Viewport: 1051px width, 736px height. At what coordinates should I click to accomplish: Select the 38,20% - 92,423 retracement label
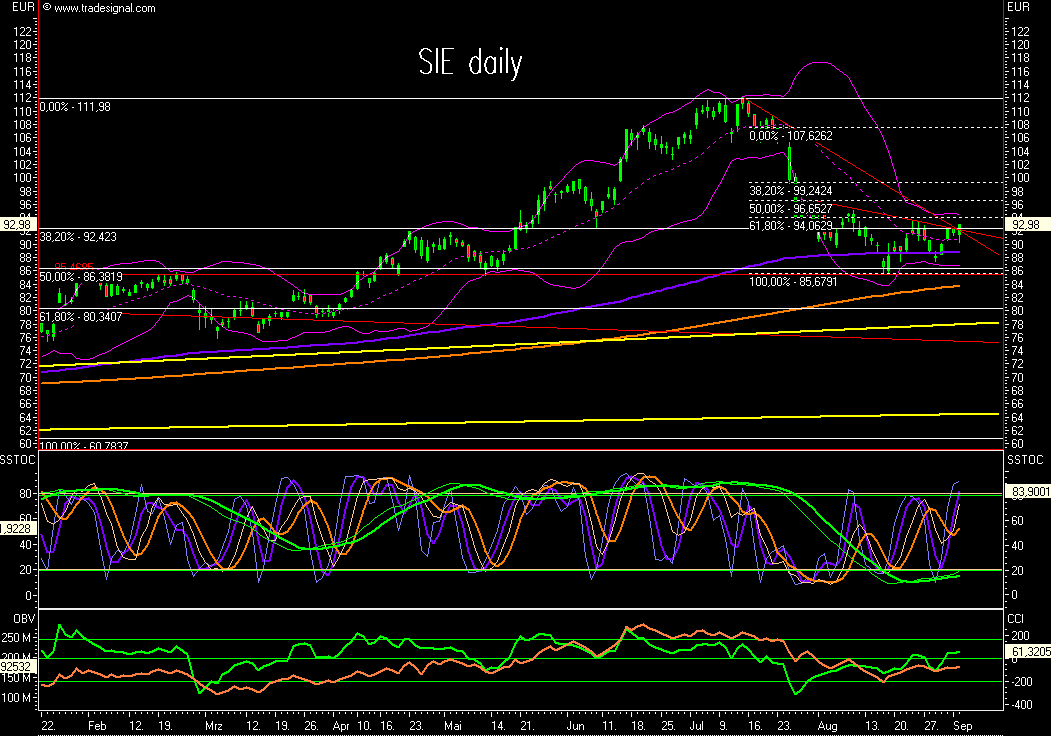(x=82, y=237)
